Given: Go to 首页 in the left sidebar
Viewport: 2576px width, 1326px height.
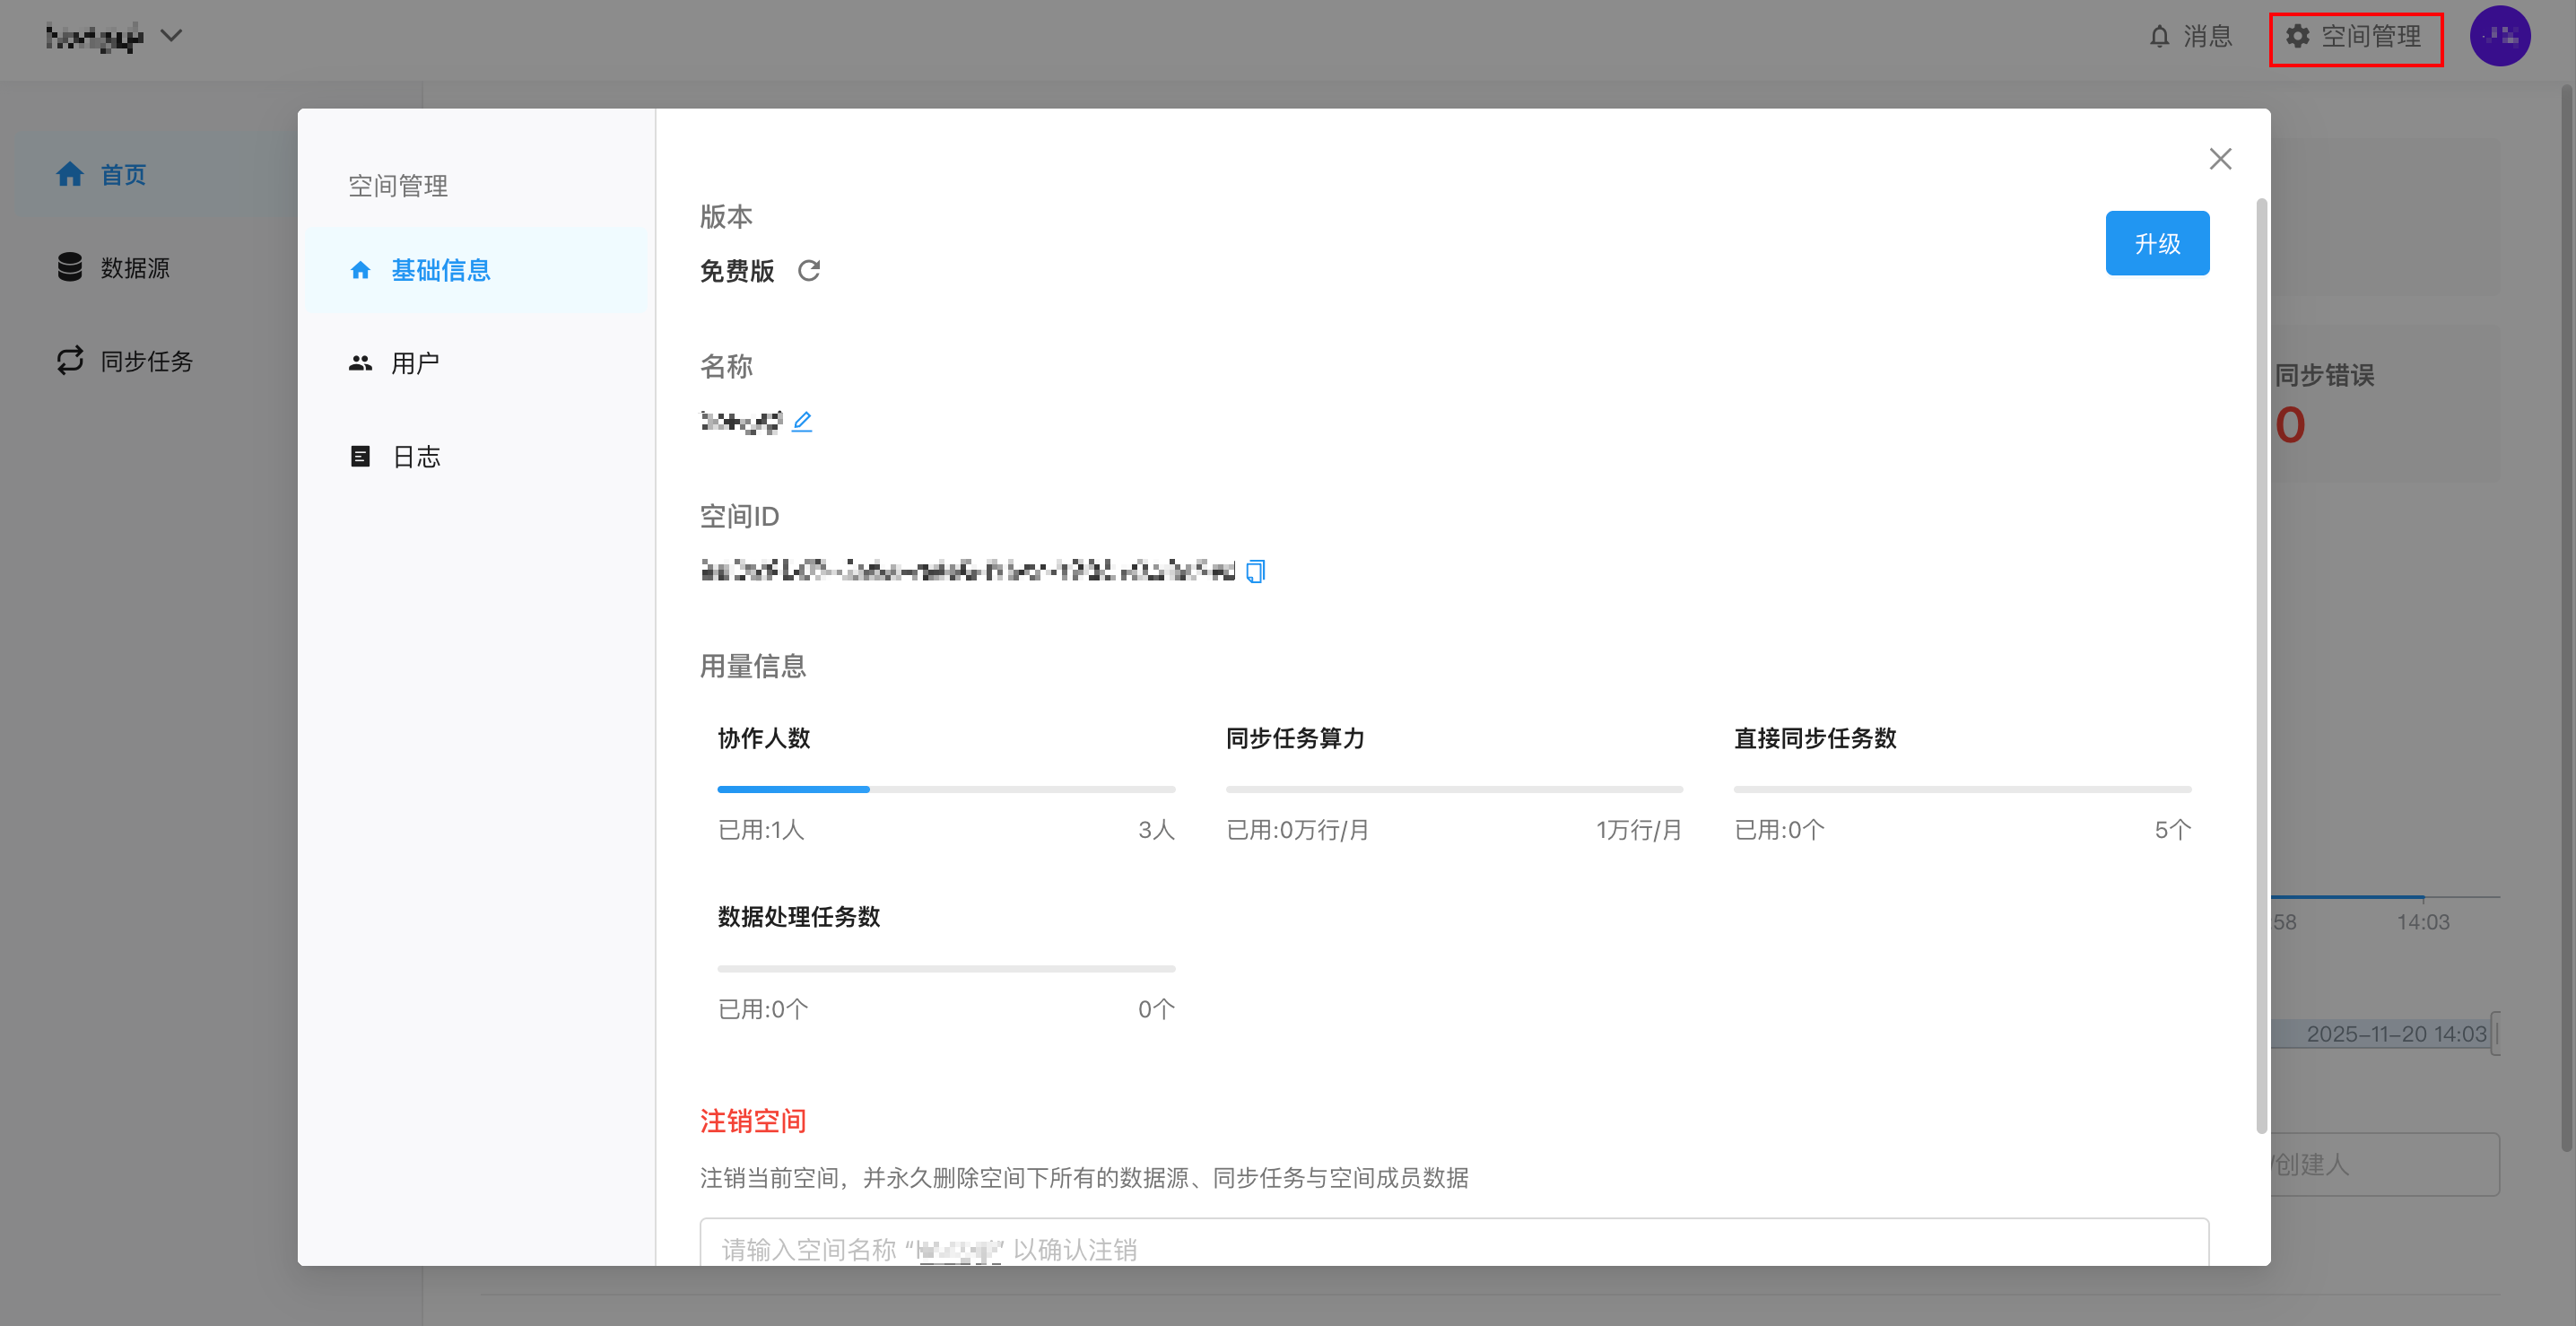Looking at the screenshot, I should (122, 175).
